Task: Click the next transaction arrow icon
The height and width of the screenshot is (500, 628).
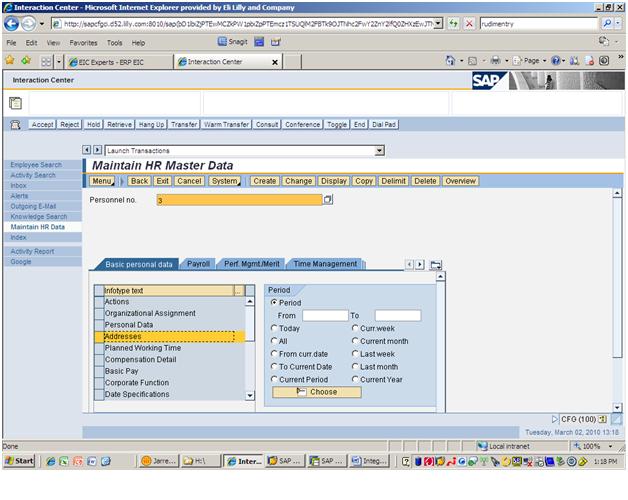Action: point(97,150)
